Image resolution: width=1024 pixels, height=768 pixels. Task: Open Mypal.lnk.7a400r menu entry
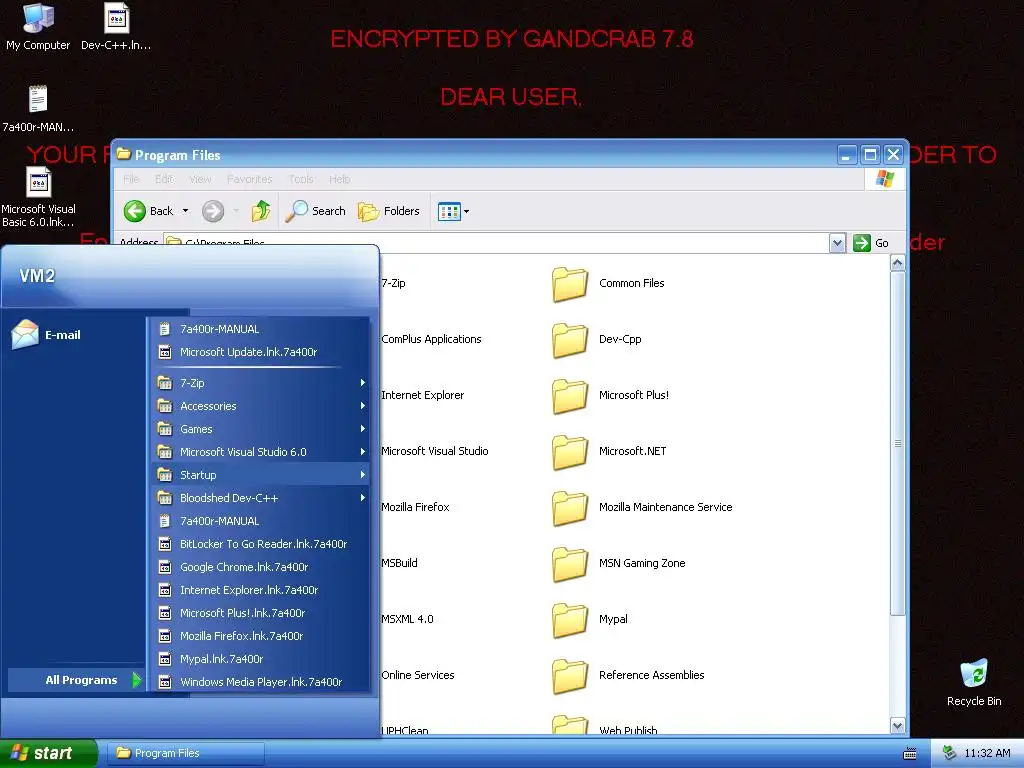pyautogui.click(x=260, y=659)
